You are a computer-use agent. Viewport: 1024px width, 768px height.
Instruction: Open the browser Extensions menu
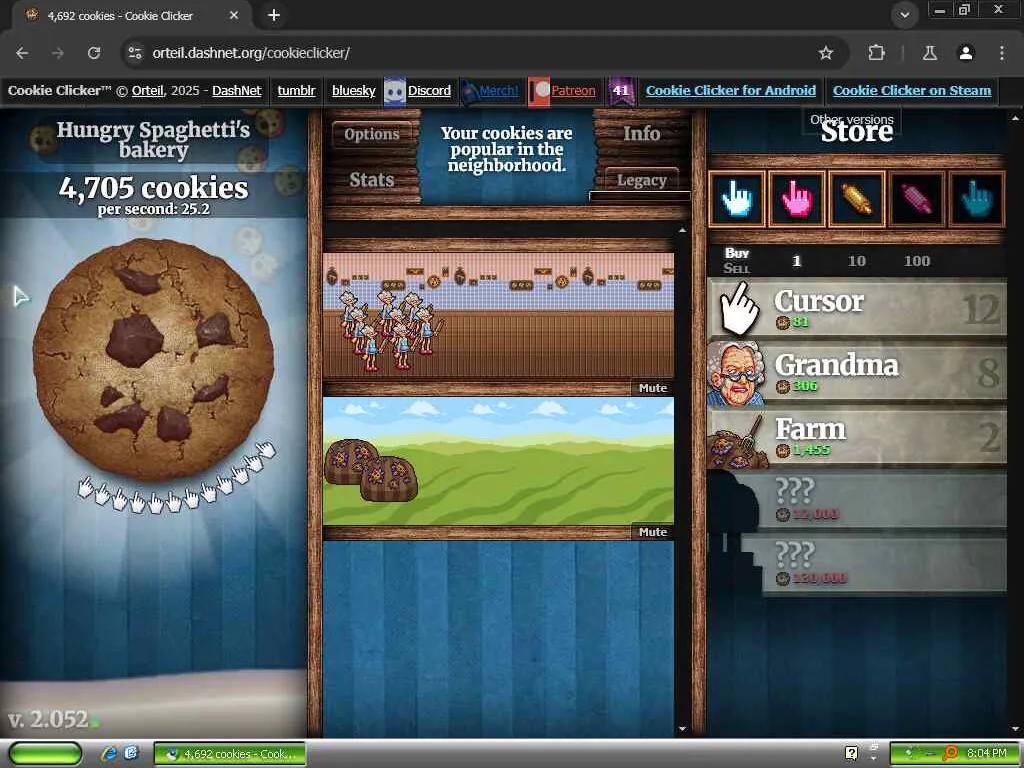pos(876,53)
